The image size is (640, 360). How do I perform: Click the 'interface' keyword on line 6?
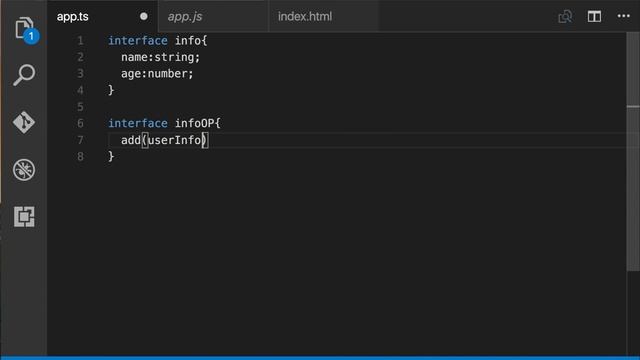138,123
